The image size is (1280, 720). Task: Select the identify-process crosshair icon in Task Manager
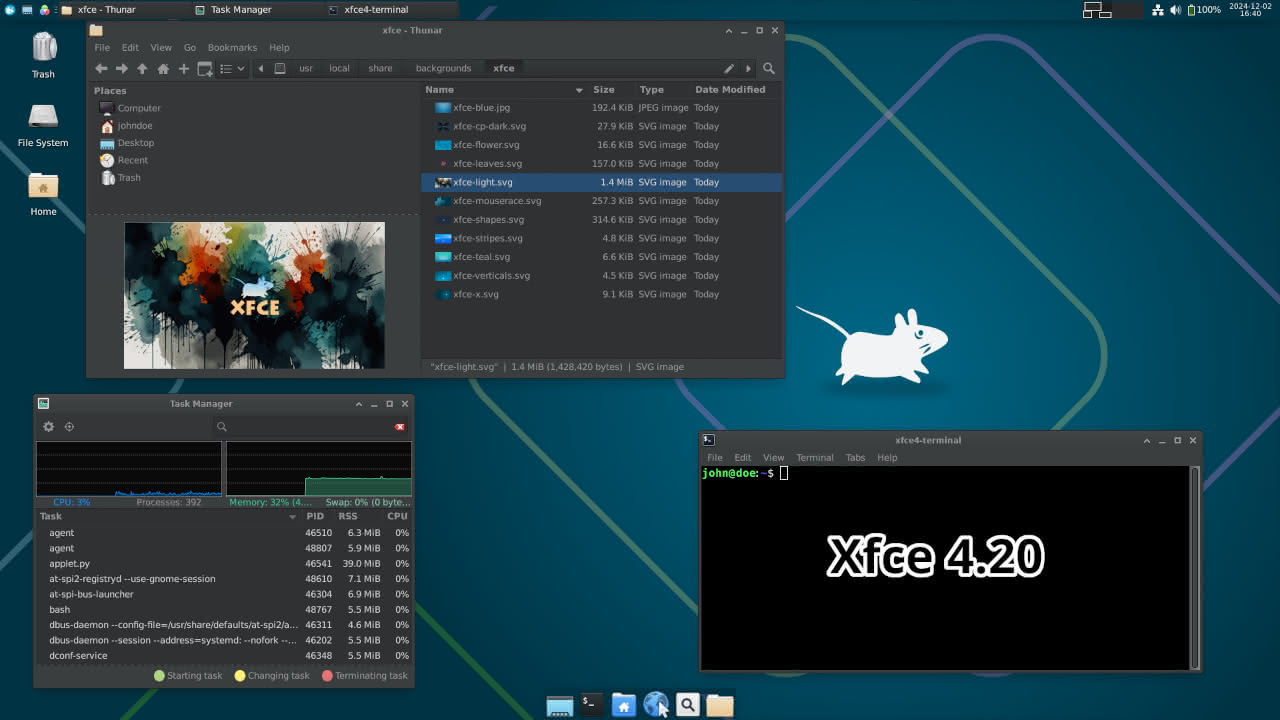pos(69,426)
